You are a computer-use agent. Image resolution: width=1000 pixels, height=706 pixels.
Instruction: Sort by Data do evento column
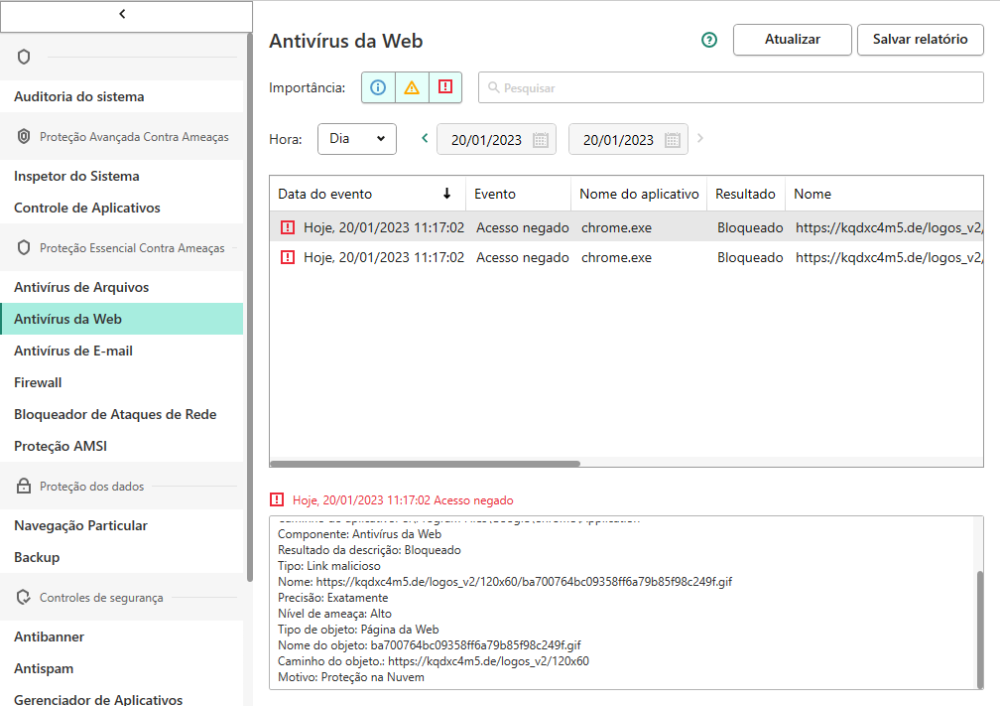click(367, 194)
